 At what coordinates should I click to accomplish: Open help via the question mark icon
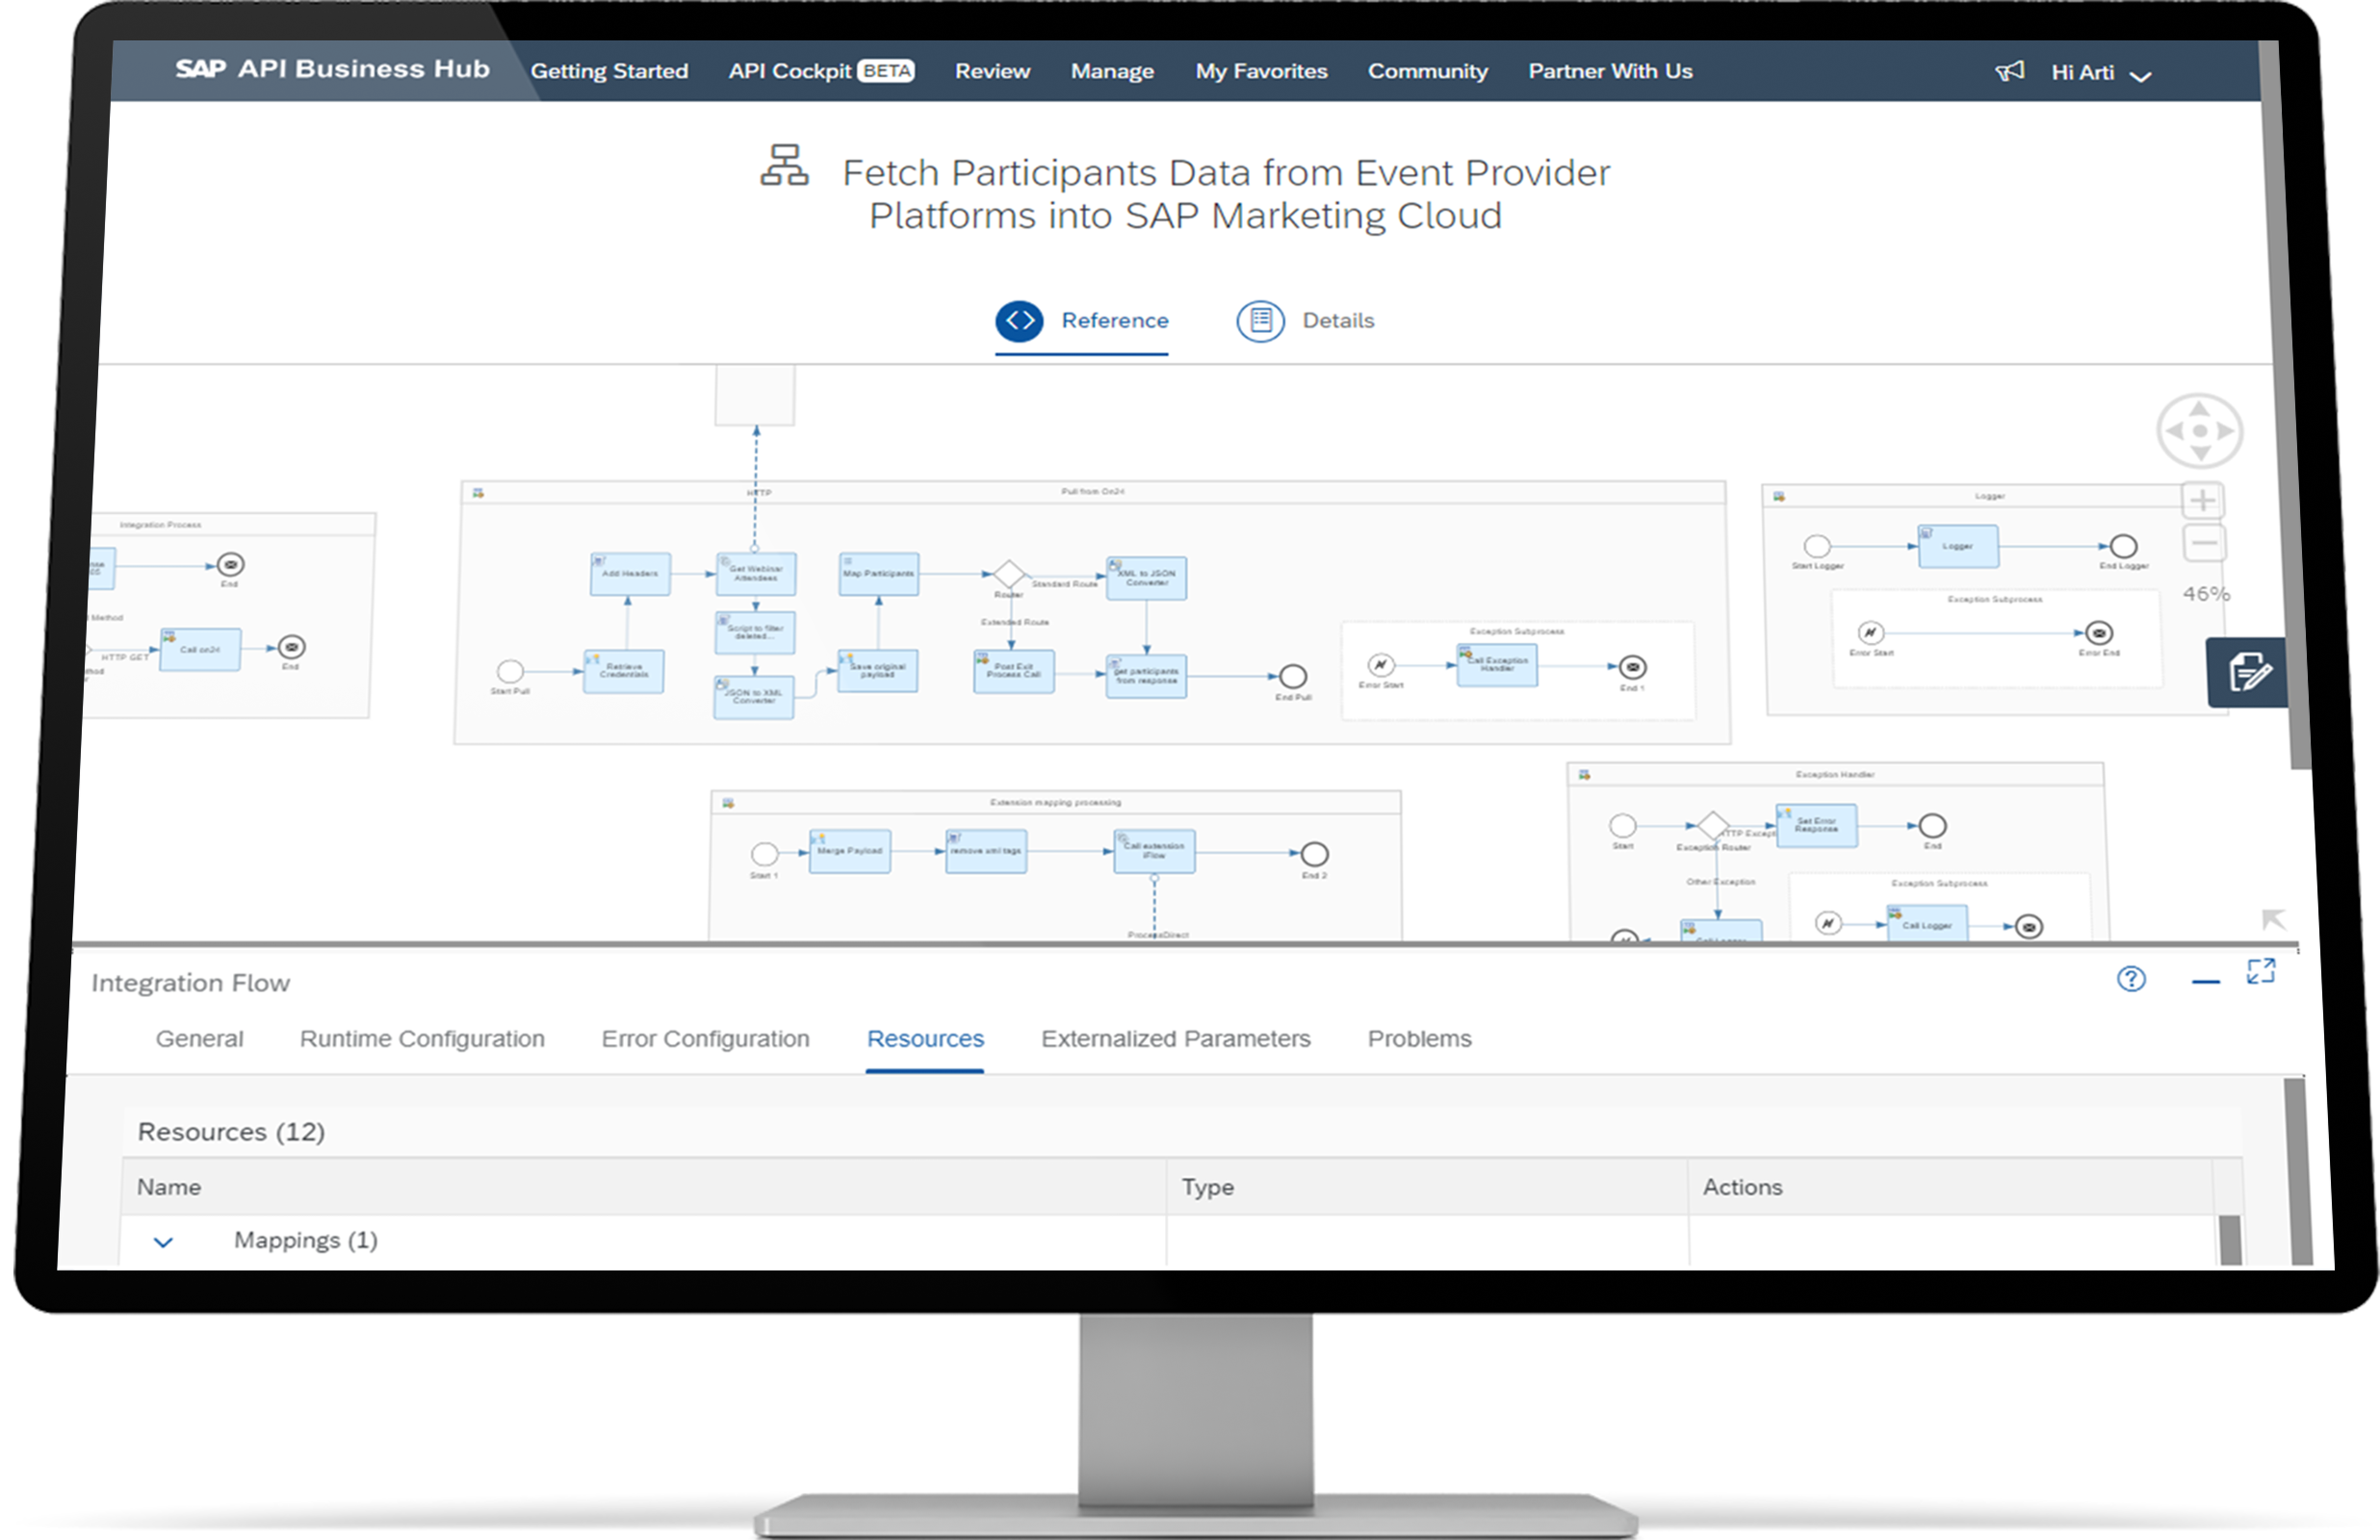2132,980
